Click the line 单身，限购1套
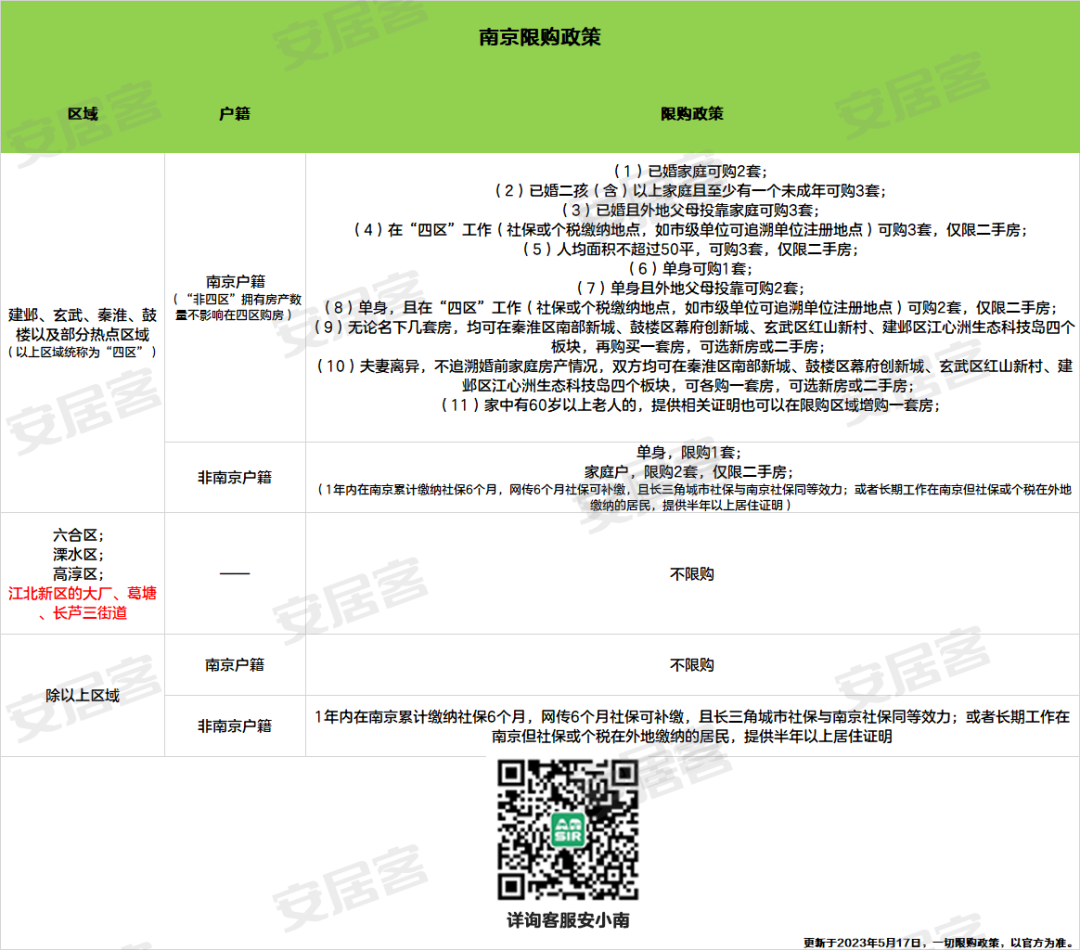Screen dimensions: 1080x950 coord(689,453)
